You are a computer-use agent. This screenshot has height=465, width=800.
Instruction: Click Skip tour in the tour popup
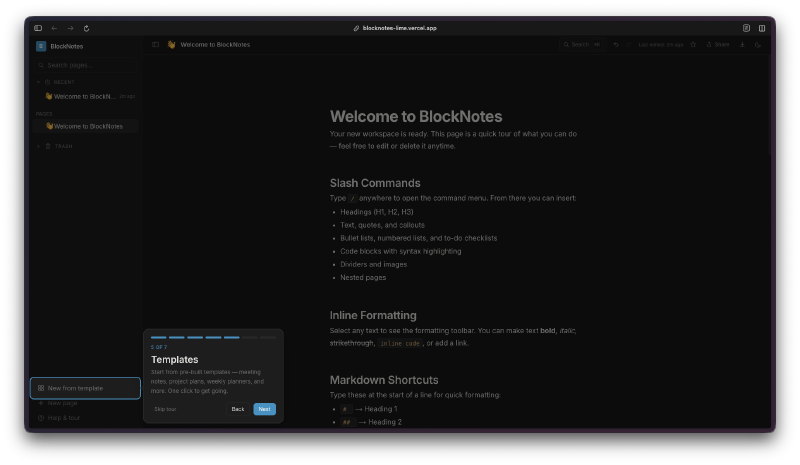click(165, 409)
